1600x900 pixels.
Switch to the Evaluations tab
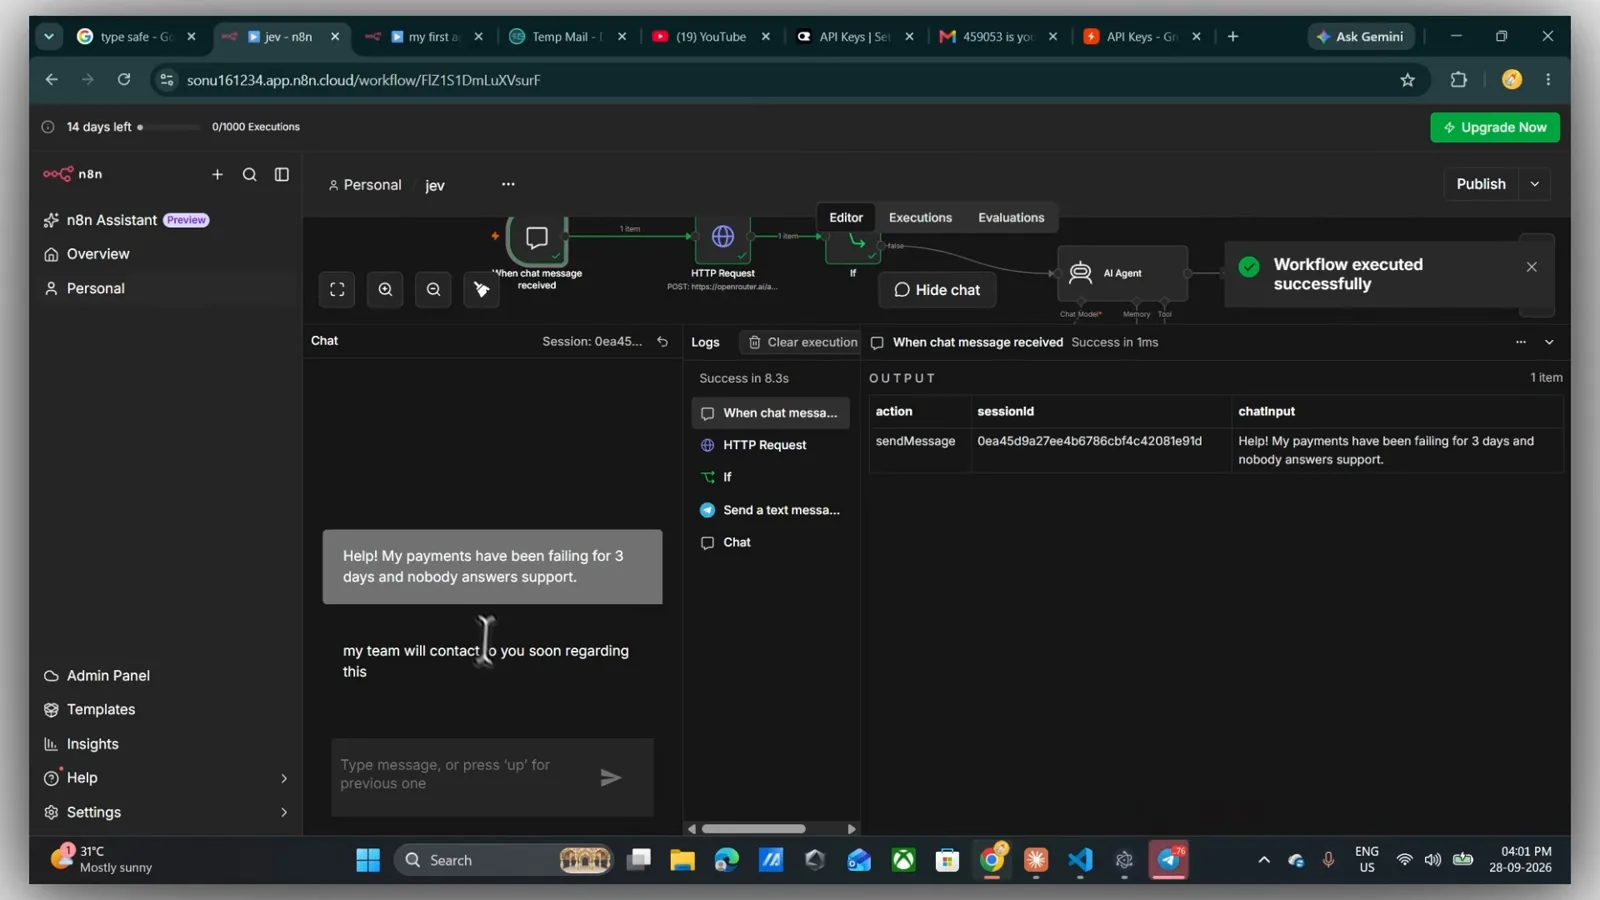(x=1011, y=217)
